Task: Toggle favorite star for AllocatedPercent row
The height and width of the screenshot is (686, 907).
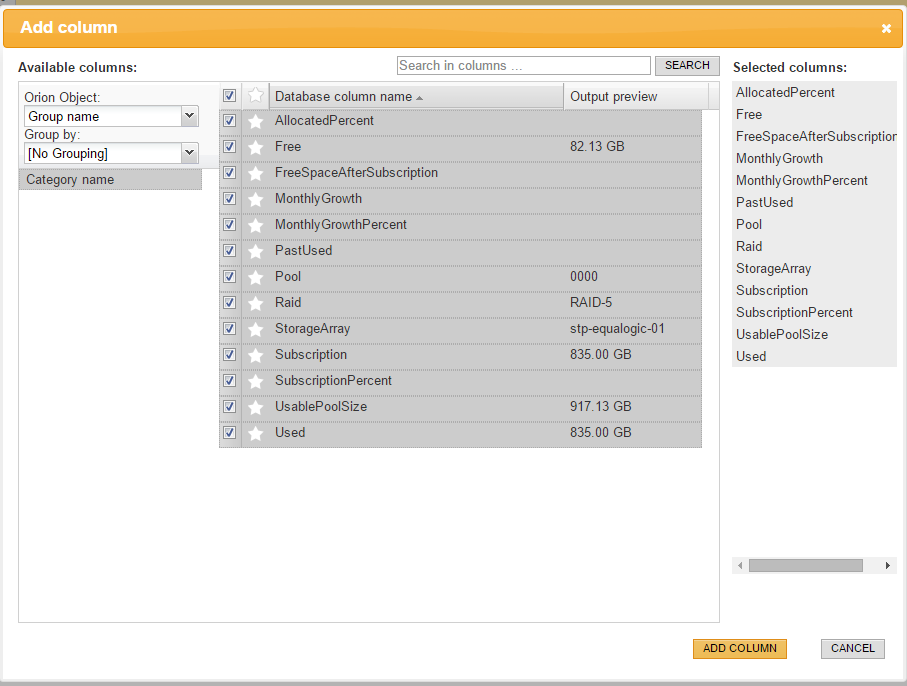Action: 255,121
